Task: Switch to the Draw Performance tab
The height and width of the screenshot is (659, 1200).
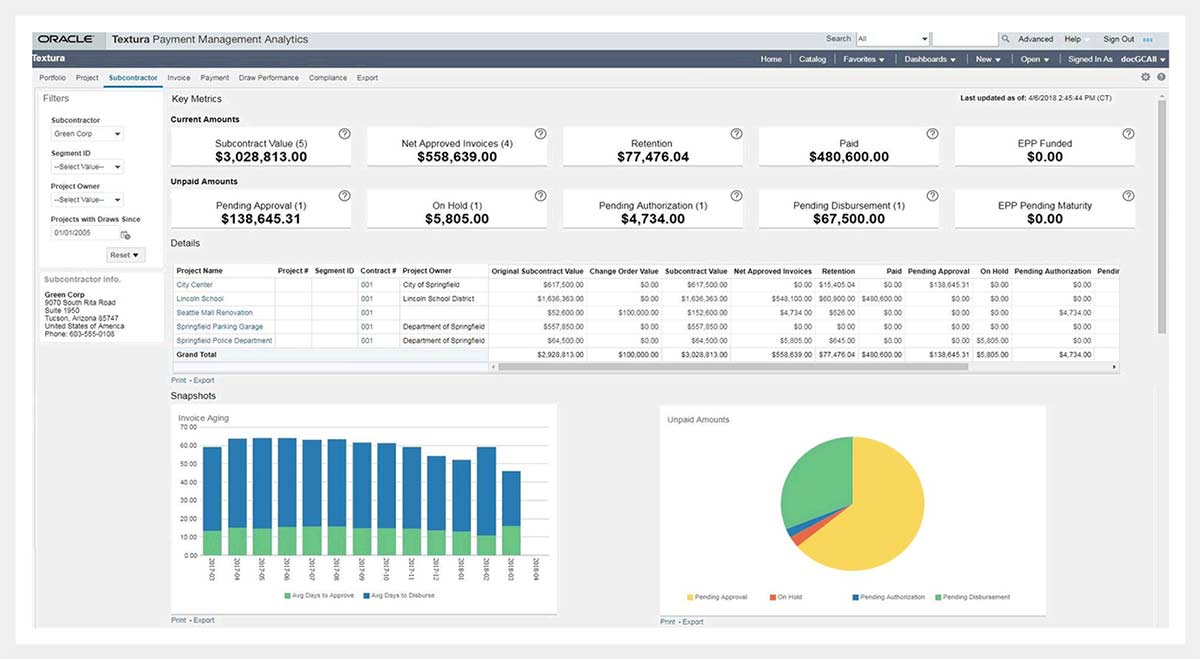Action: (x=269, y=78)
